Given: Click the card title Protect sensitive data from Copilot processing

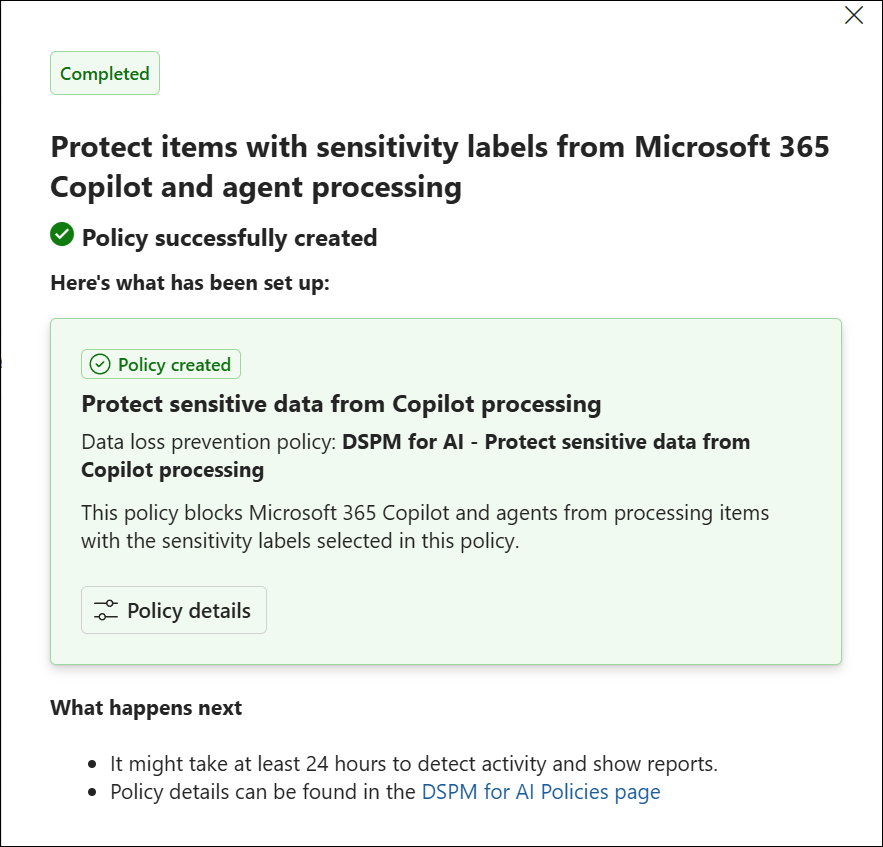Looking at the screenshot, I should (341, 404).
